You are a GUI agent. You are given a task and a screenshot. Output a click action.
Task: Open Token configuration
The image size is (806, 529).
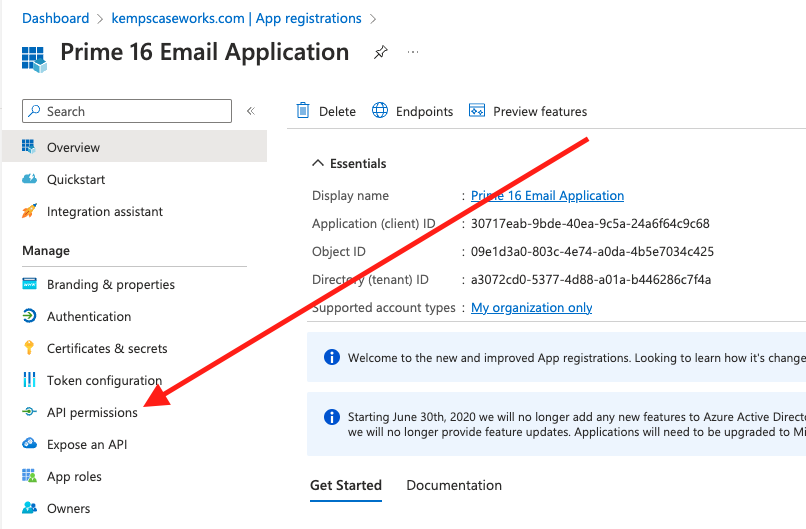tap(104, 380)
